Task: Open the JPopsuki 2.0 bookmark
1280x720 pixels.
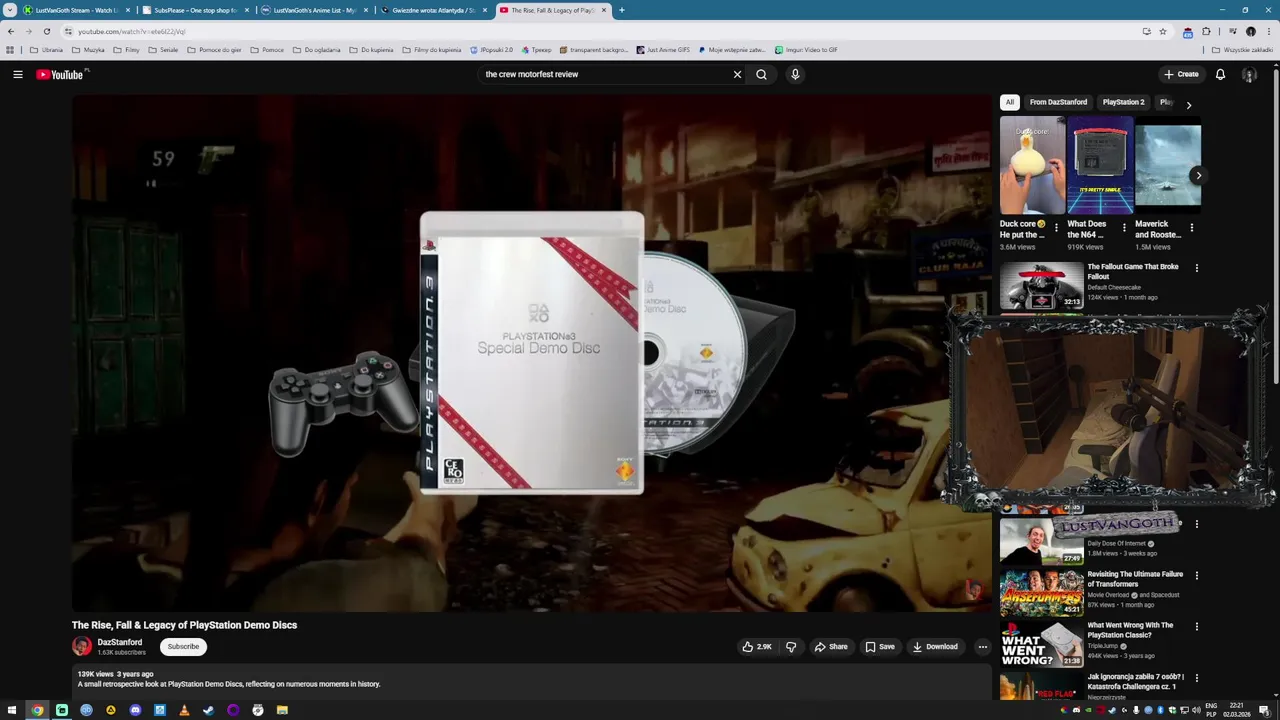Action: point(491,49)
